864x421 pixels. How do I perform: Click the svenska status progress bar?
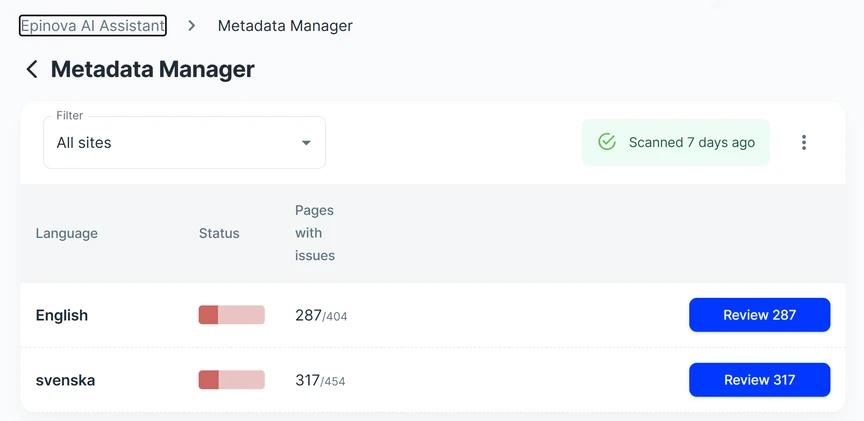231,380
